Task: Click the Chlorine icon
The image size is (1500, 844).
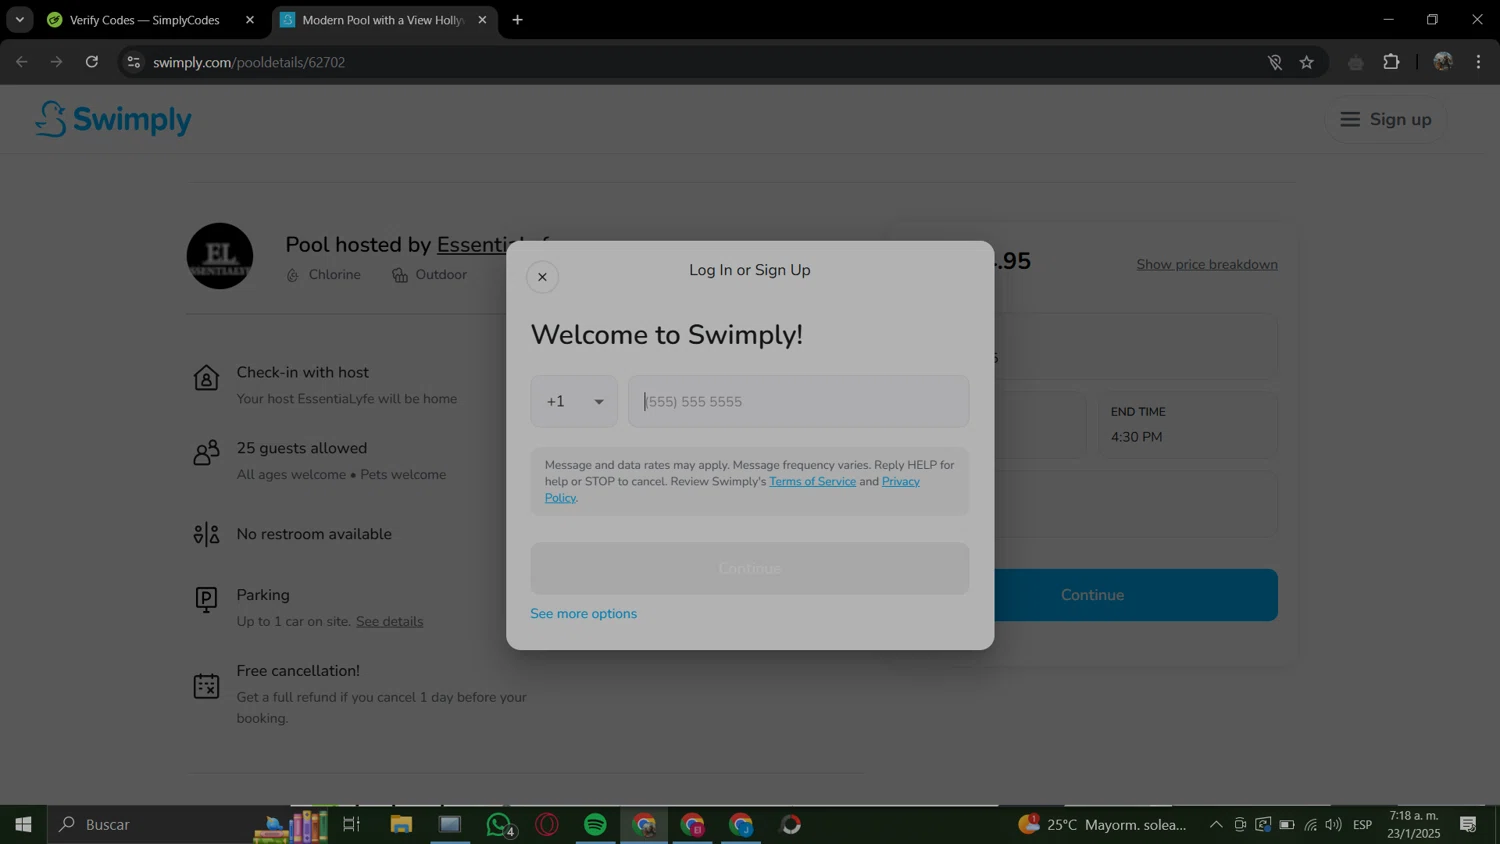Action: (293, 275)
